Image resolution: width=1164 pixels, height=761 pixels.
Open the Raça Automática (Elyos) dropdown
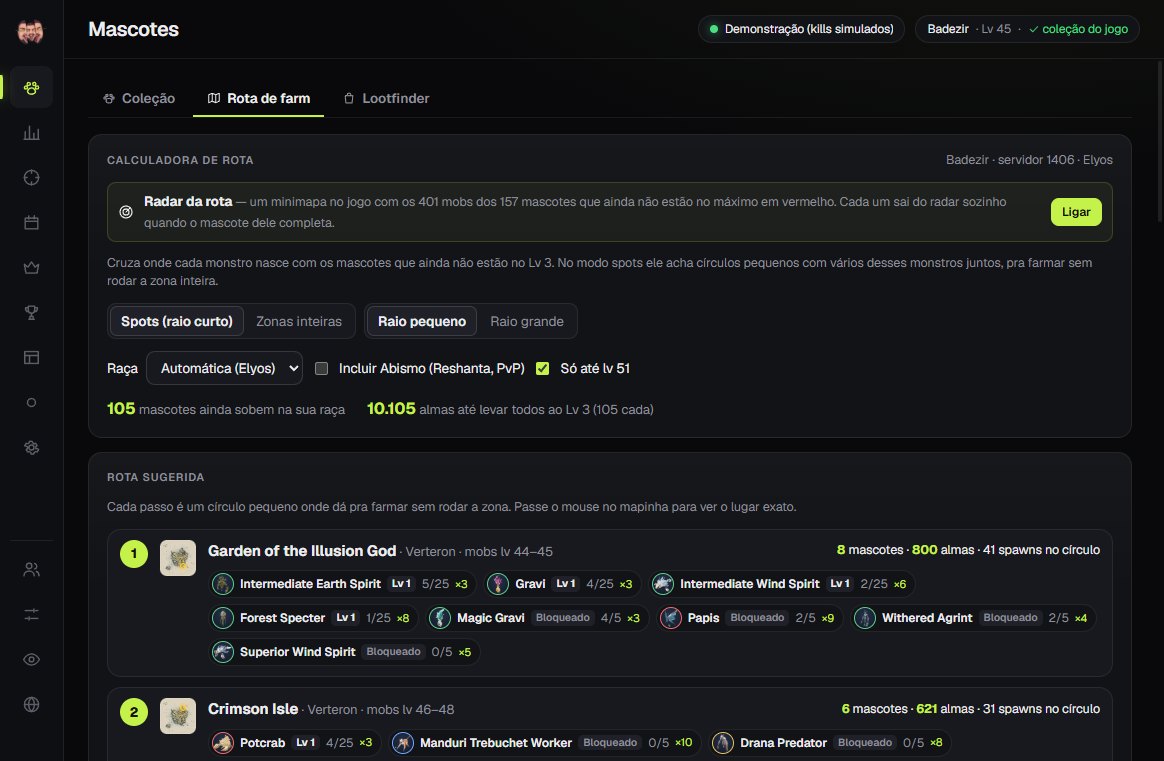[224, 368]
